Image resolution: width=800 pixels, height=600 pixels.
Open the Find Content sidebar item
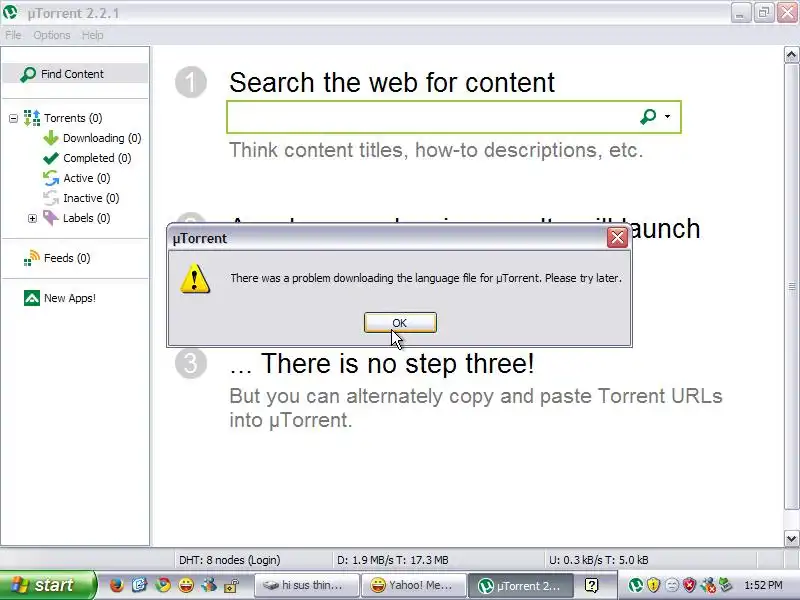(x=75, y=74)
